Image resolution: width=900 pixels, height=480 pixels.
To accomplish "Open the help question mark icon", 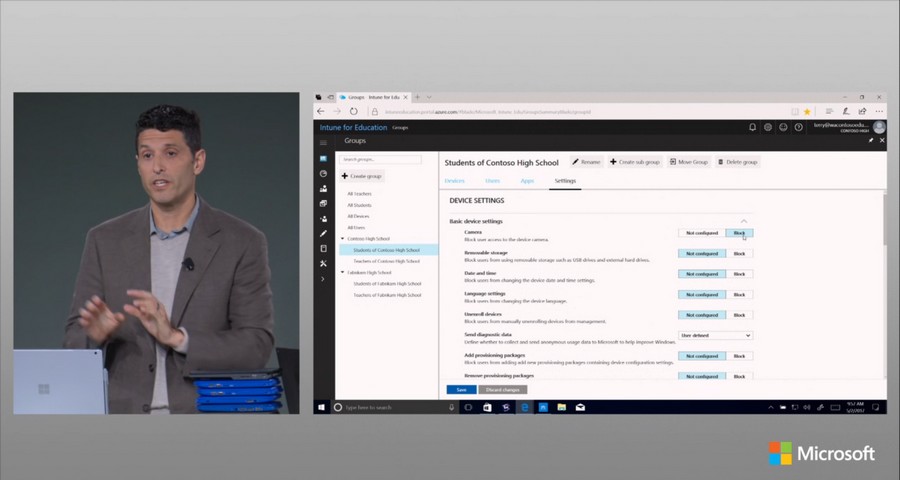I will pos(798,127).
